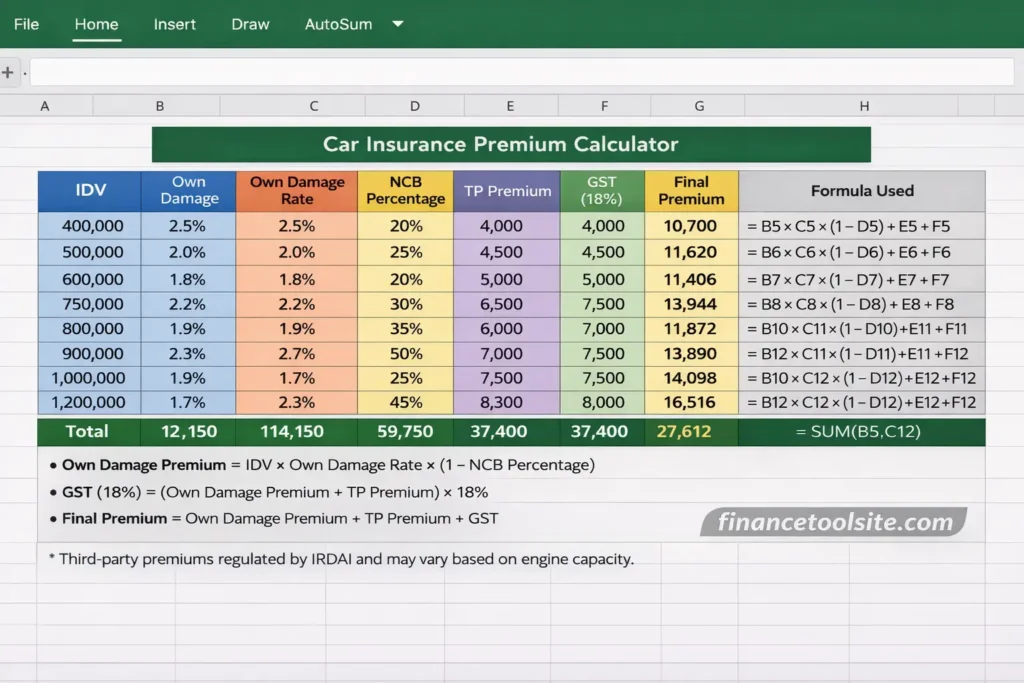Image resolution: width=1024 pixels, height=683 pixels.
Task: Select the Home tab
Action: tap(97, 24)
